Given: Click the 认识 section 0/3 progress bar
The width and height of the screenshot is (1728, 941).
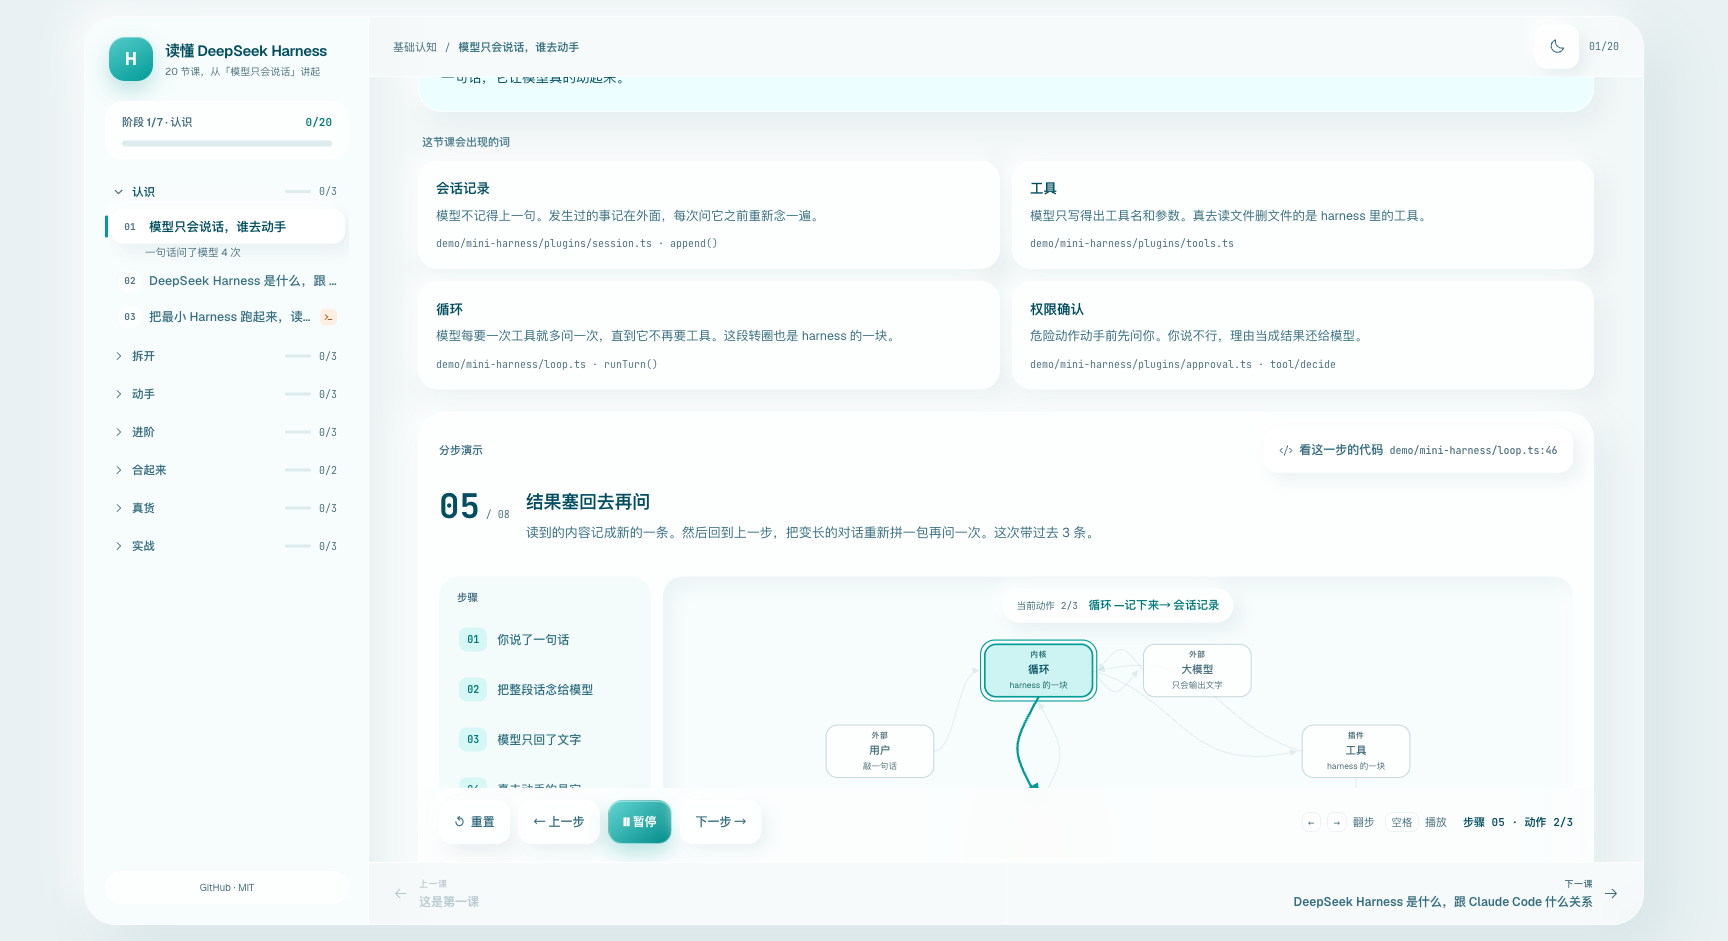Looking at the screenshot, I should click(297, 191).
